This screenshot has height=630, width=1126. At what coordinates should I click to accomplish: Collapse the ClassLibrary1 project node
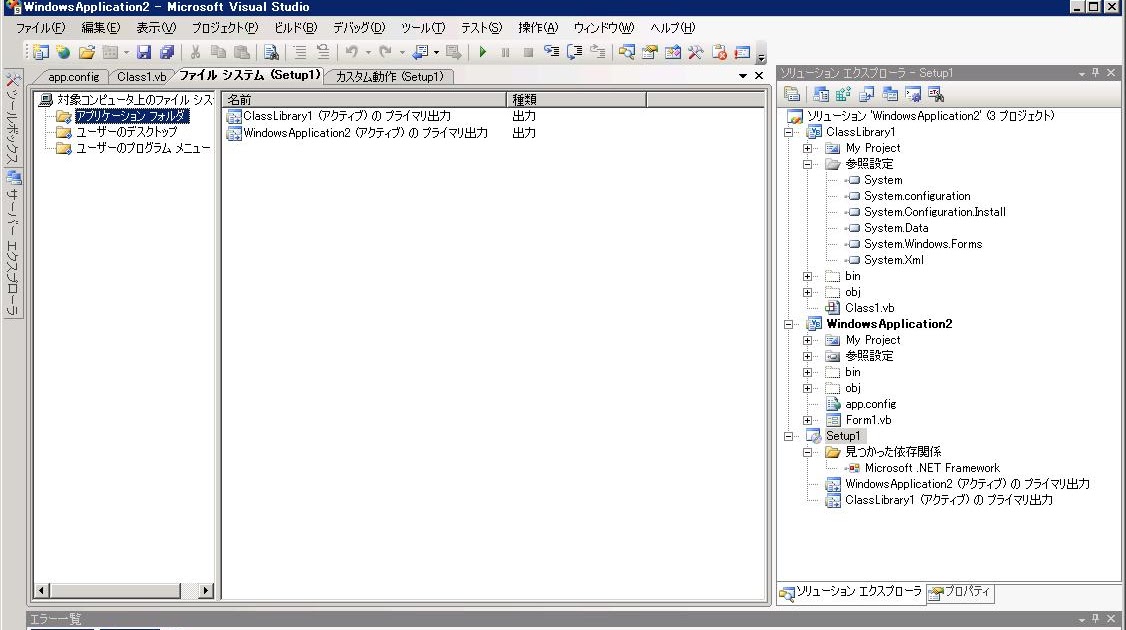(788, 132)
